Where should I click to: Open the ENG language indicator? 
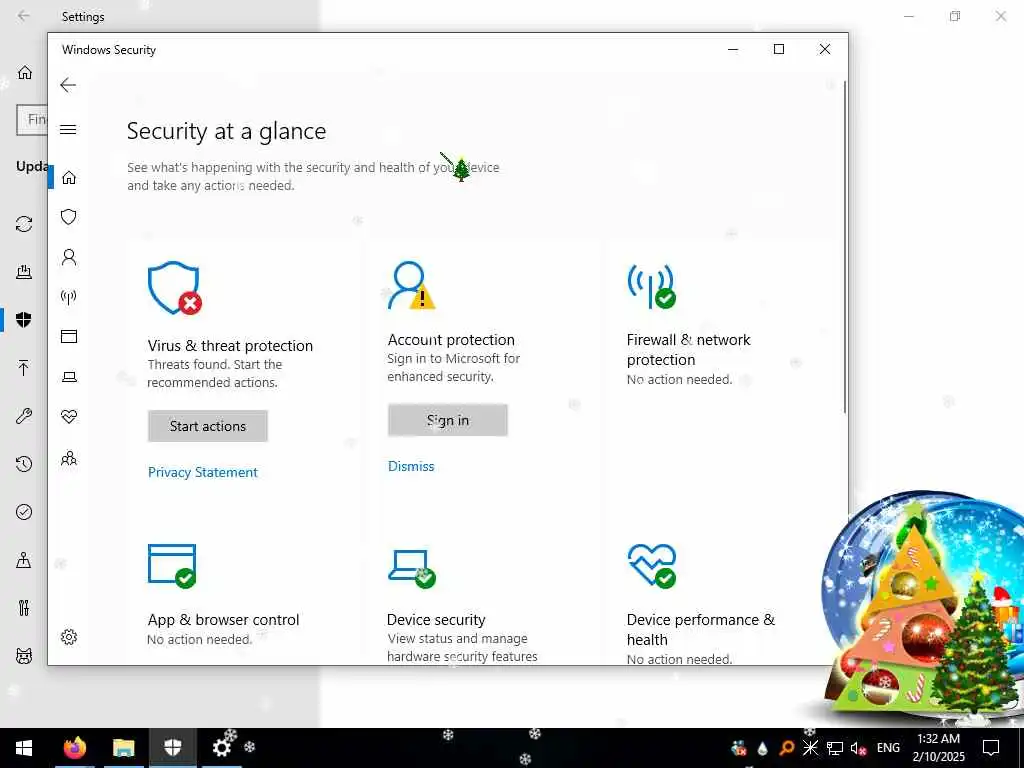(x=888, y=748)
